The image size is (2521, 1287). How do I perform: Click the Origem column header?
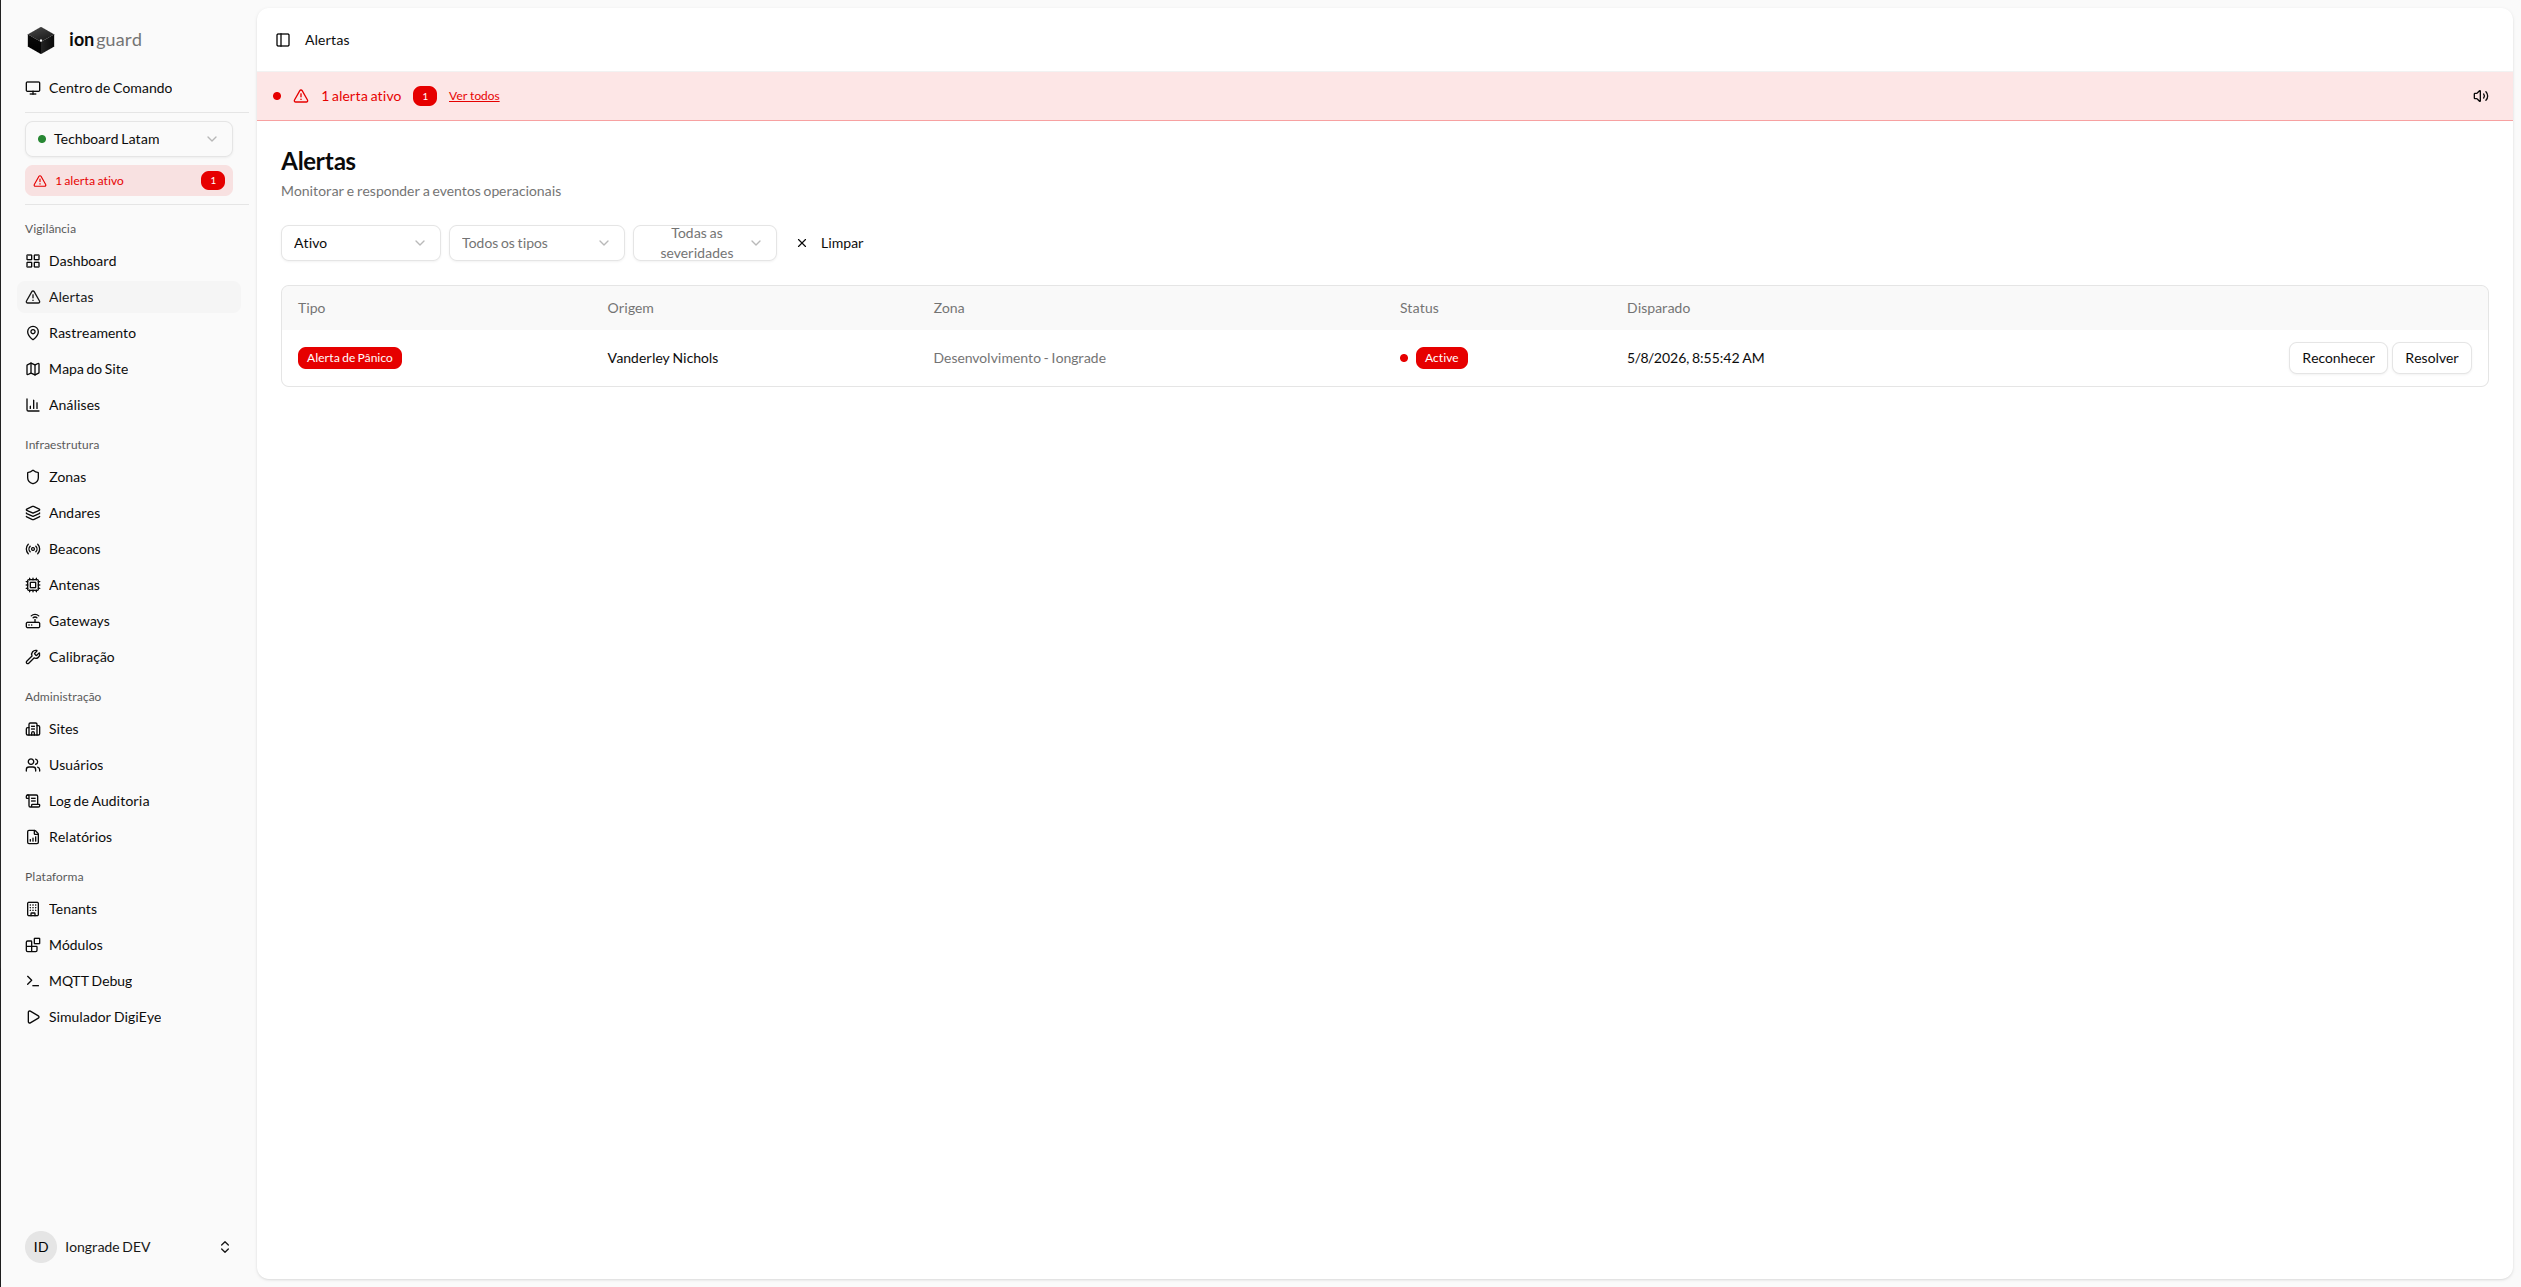point(630,308)
